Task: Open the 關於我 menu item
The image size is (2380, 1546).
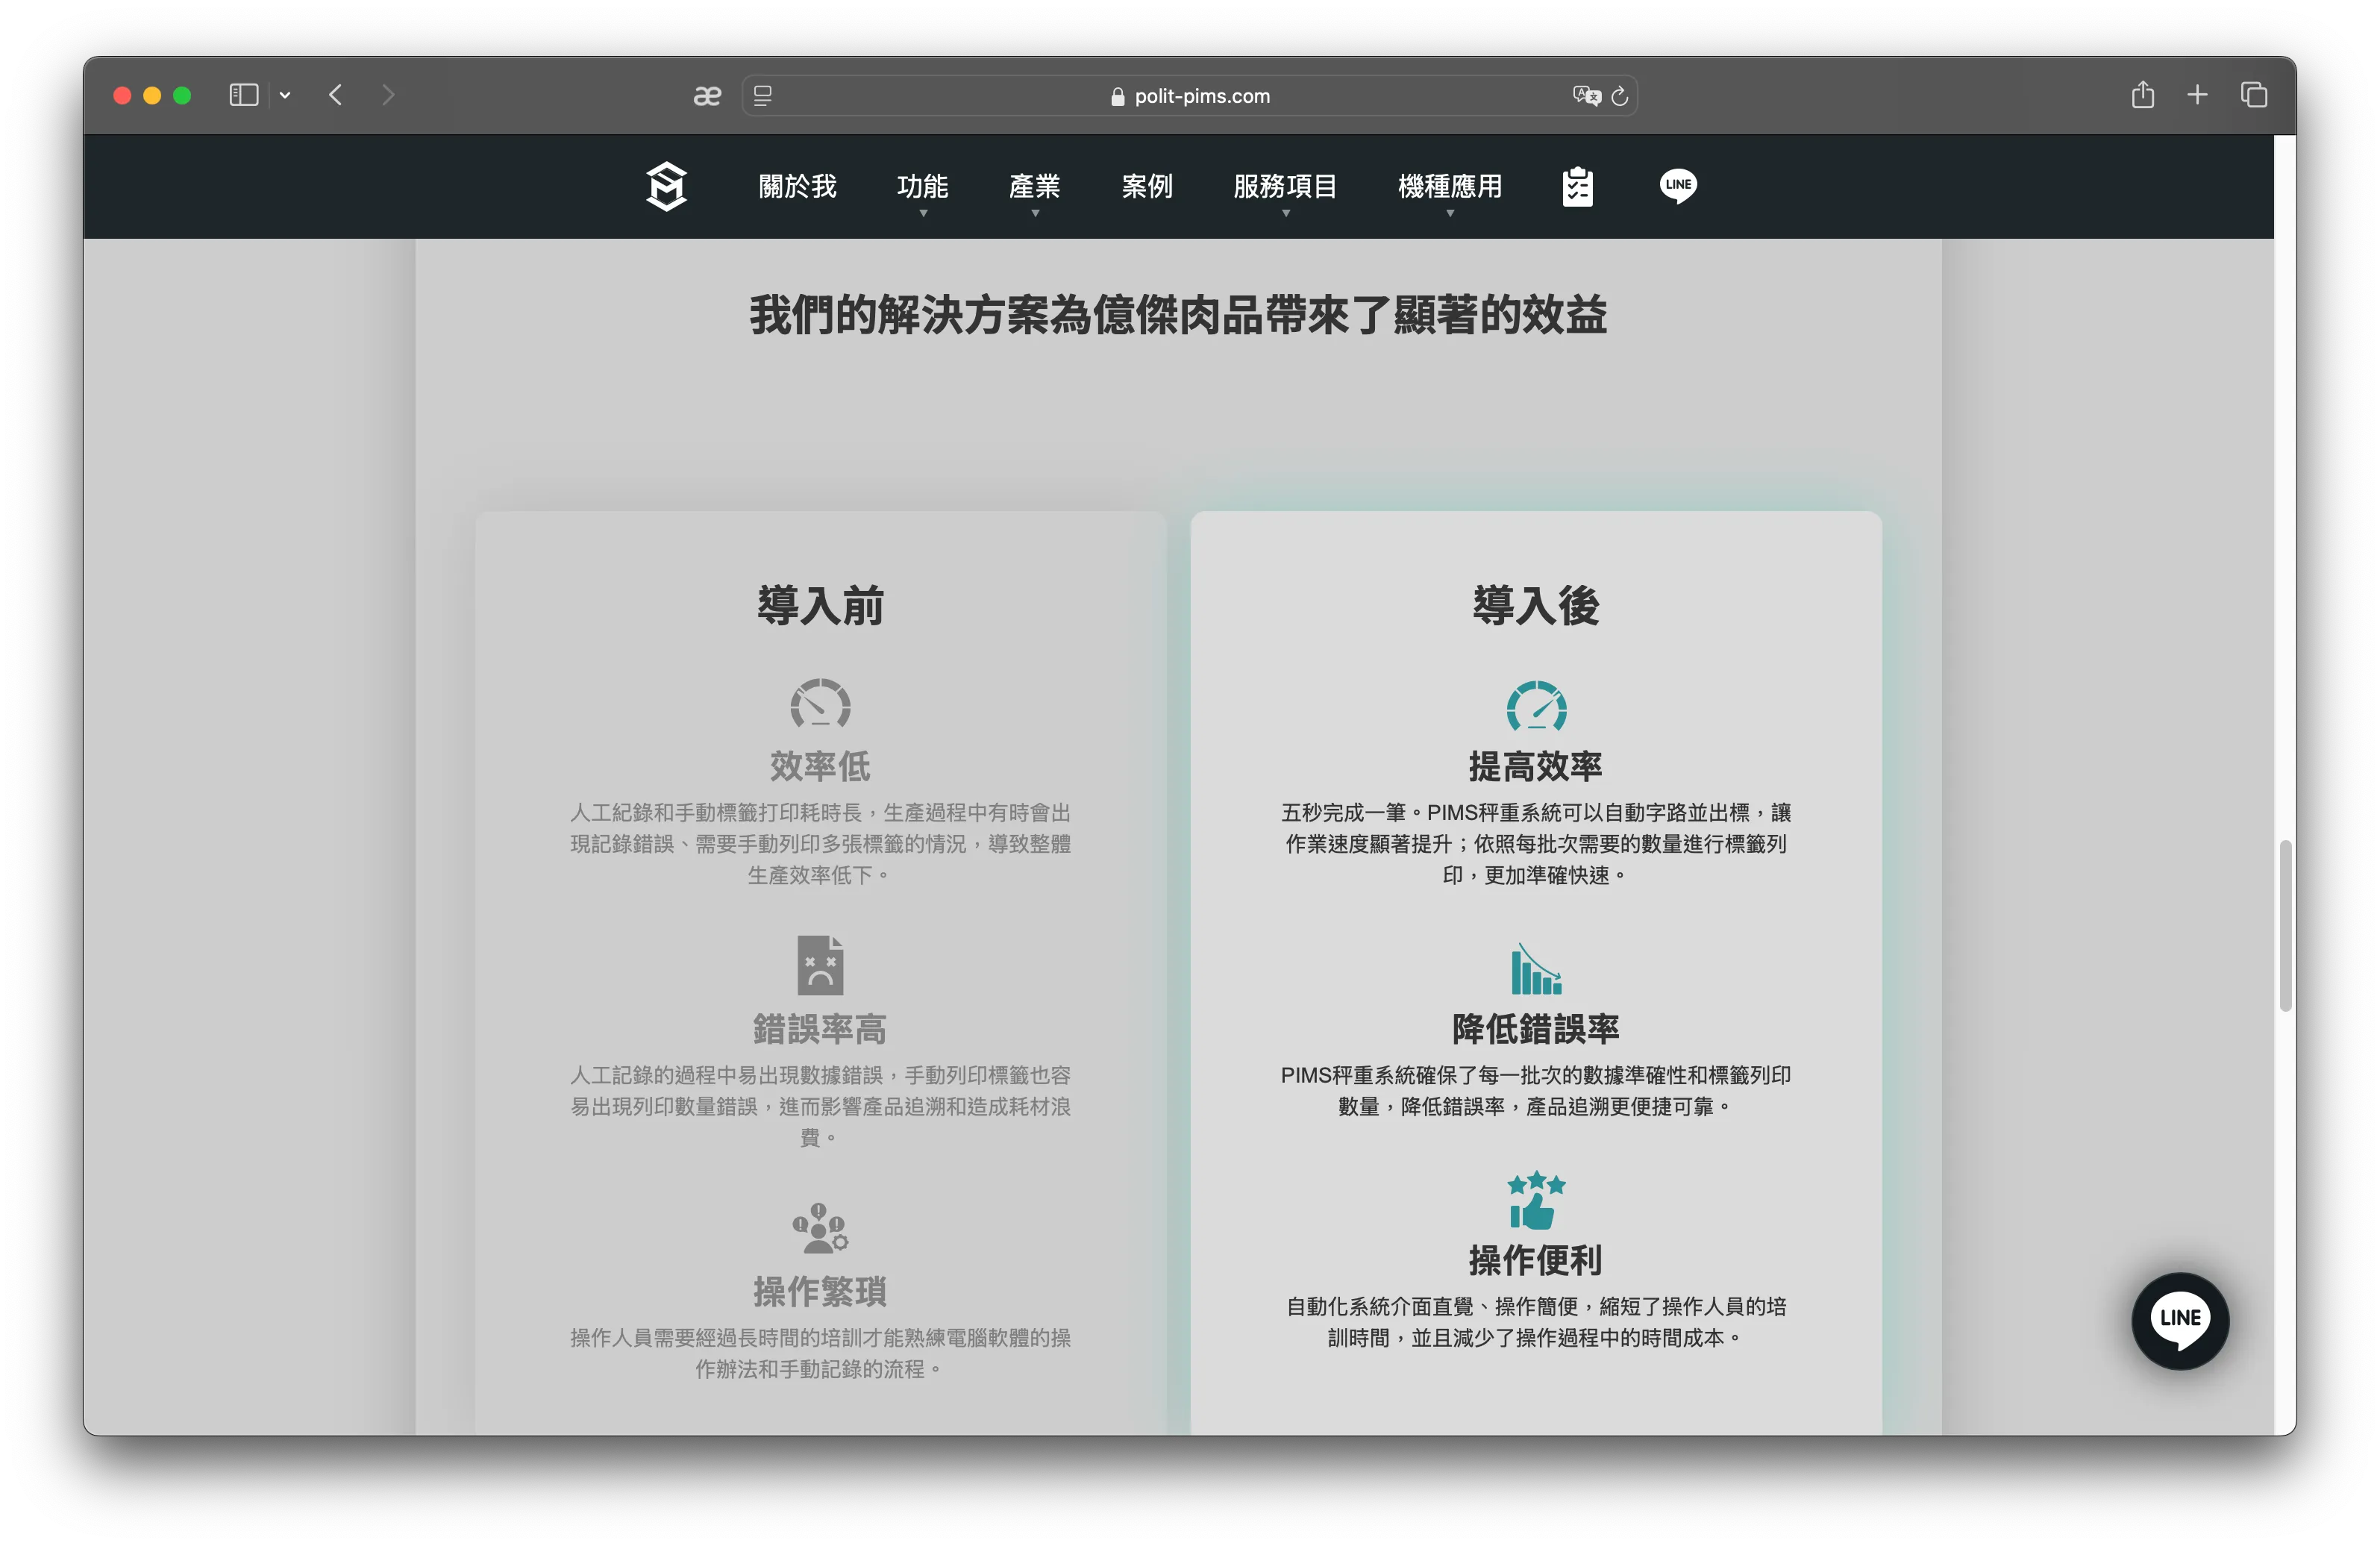Action: click(x=797, y=187)
